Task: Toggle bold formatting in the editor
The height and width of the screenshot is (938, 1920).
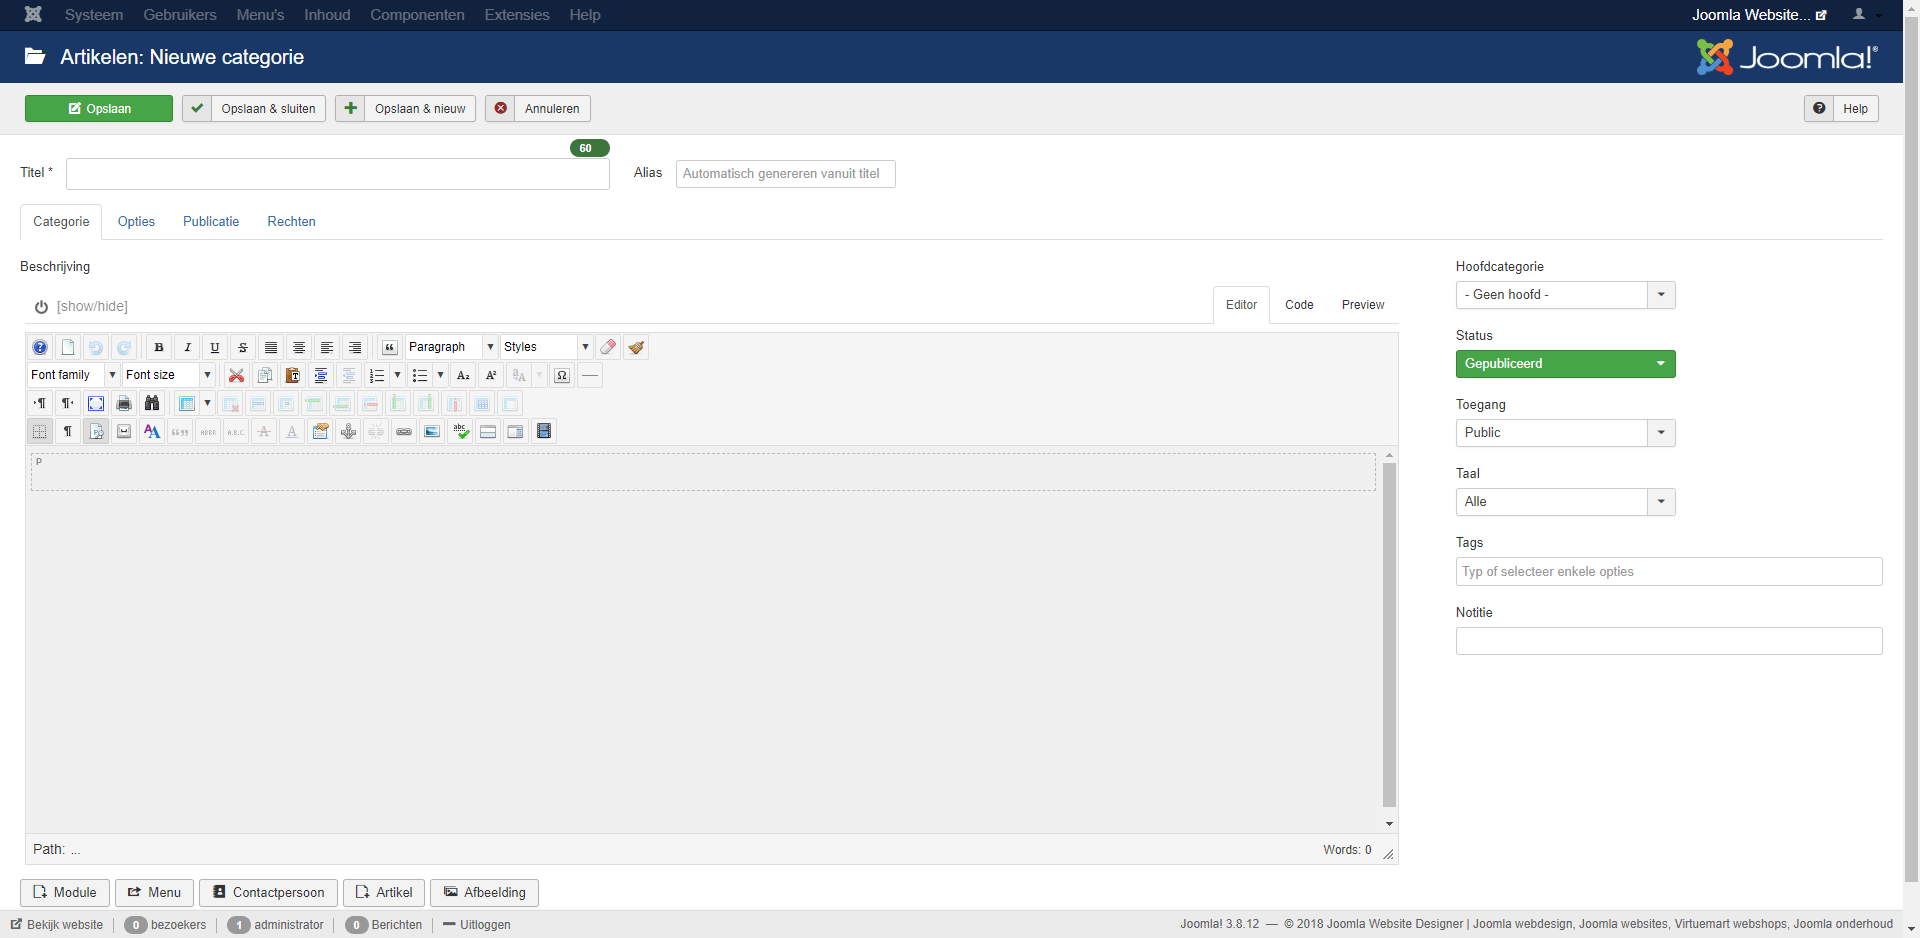Action: coord(159,347)
